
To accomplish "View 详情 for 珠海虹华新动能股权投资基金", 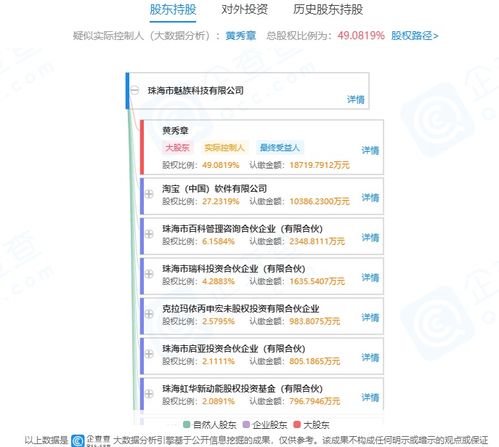I will coord(370,397).
